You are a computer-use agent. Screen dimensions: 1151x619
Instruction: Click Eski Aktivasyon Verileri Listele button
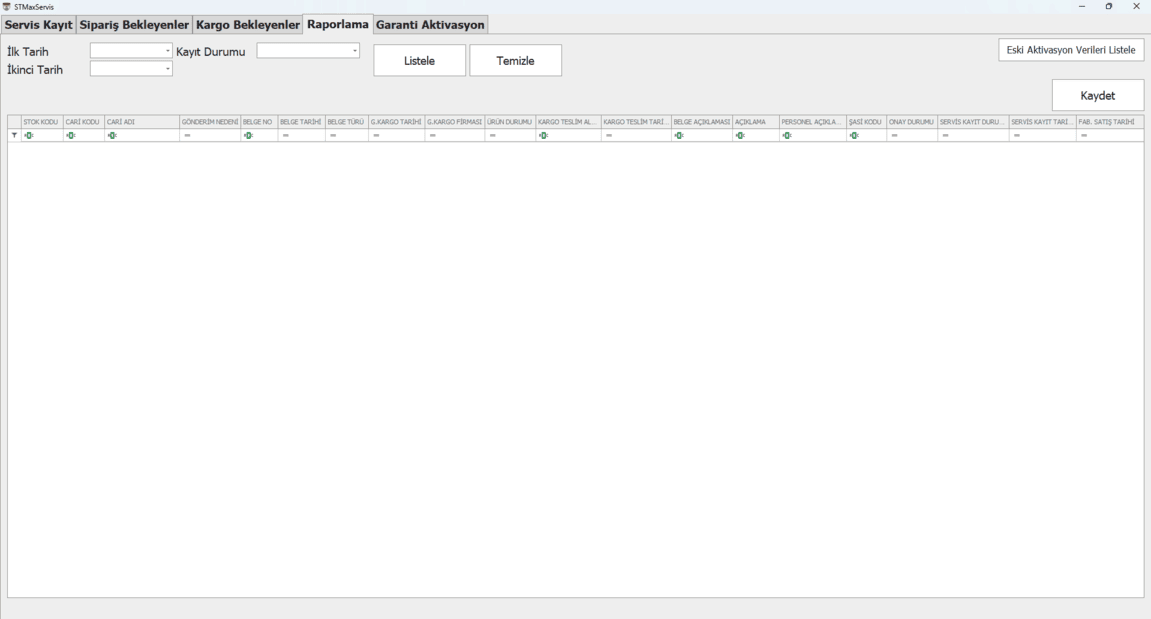point(1071,50)
